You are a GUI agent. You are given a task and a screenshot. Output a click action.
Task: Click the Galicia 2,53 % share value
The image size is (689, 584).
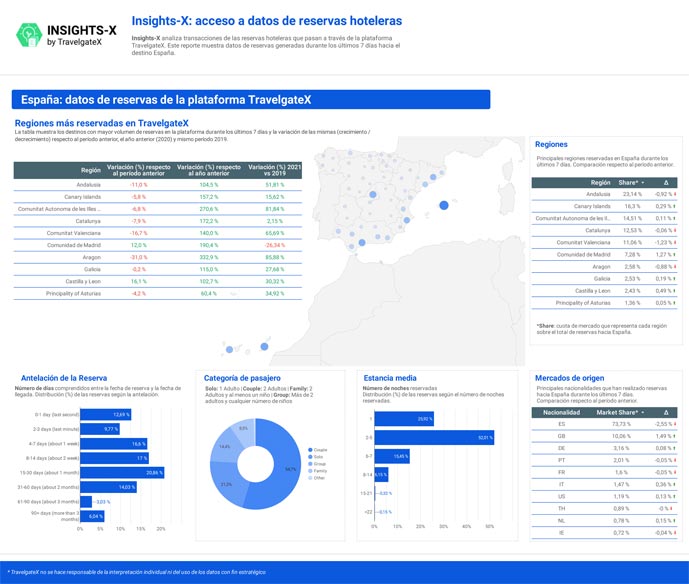pos(632,279)
